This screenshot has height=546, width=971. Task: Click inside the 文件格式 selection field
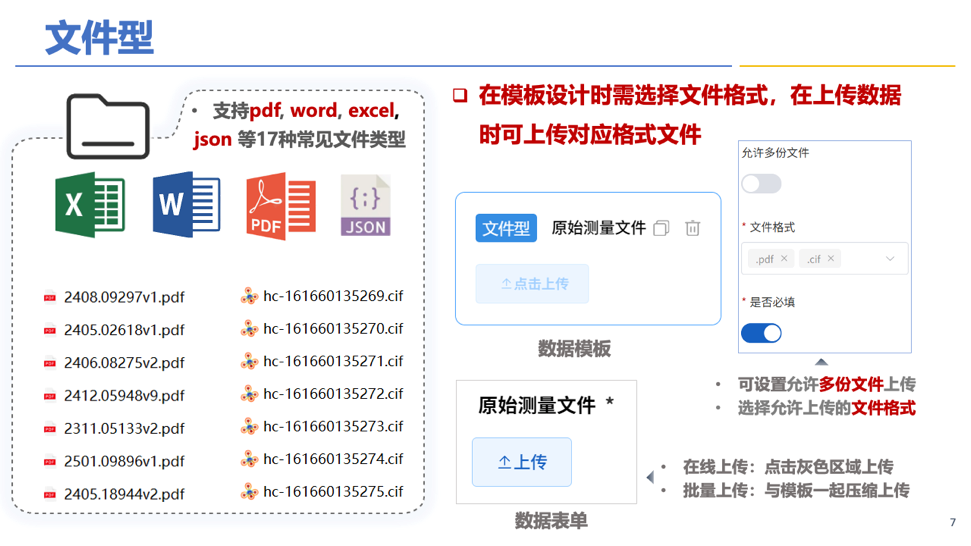tap(860, 259)
